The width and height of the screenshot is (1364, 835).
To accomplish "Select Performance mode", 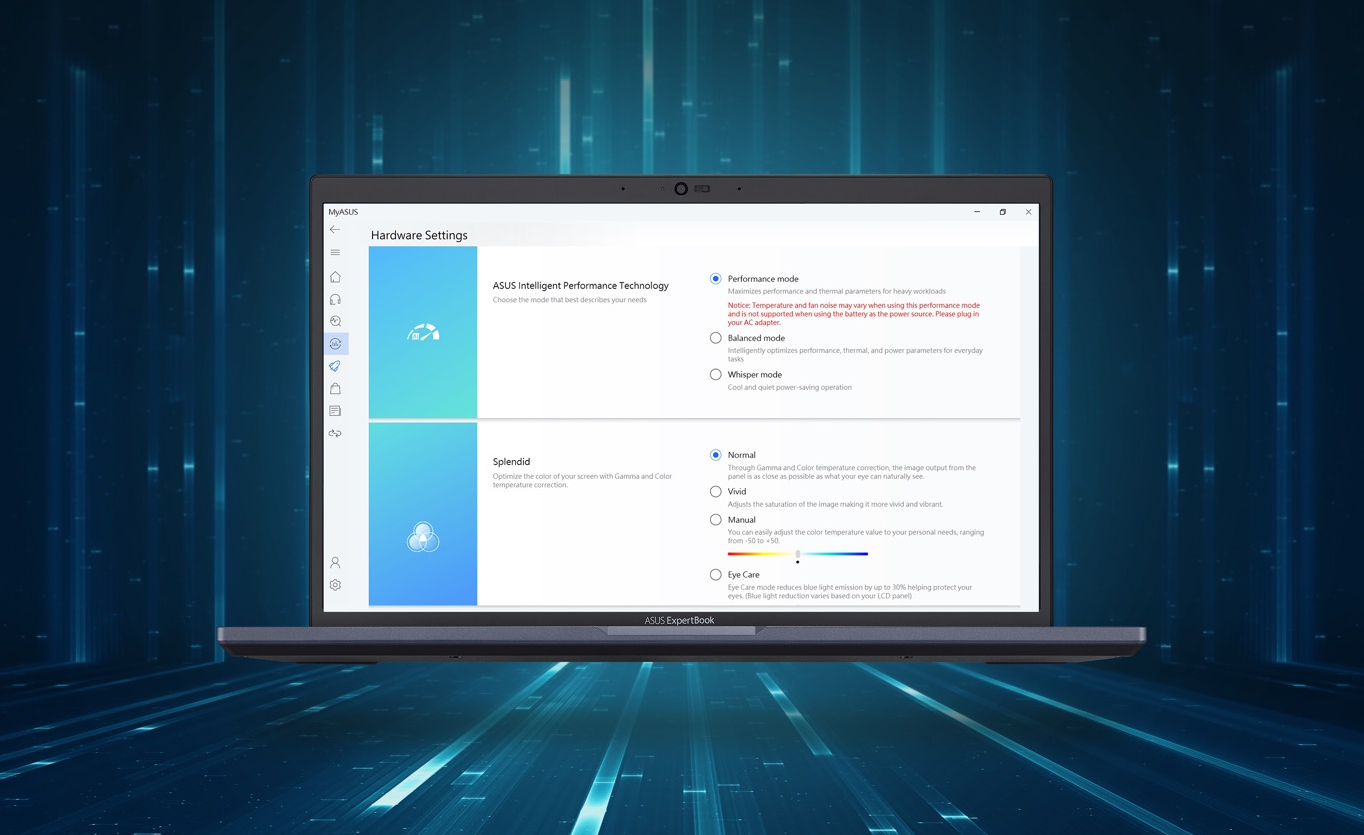I will [x=715, y=278].
